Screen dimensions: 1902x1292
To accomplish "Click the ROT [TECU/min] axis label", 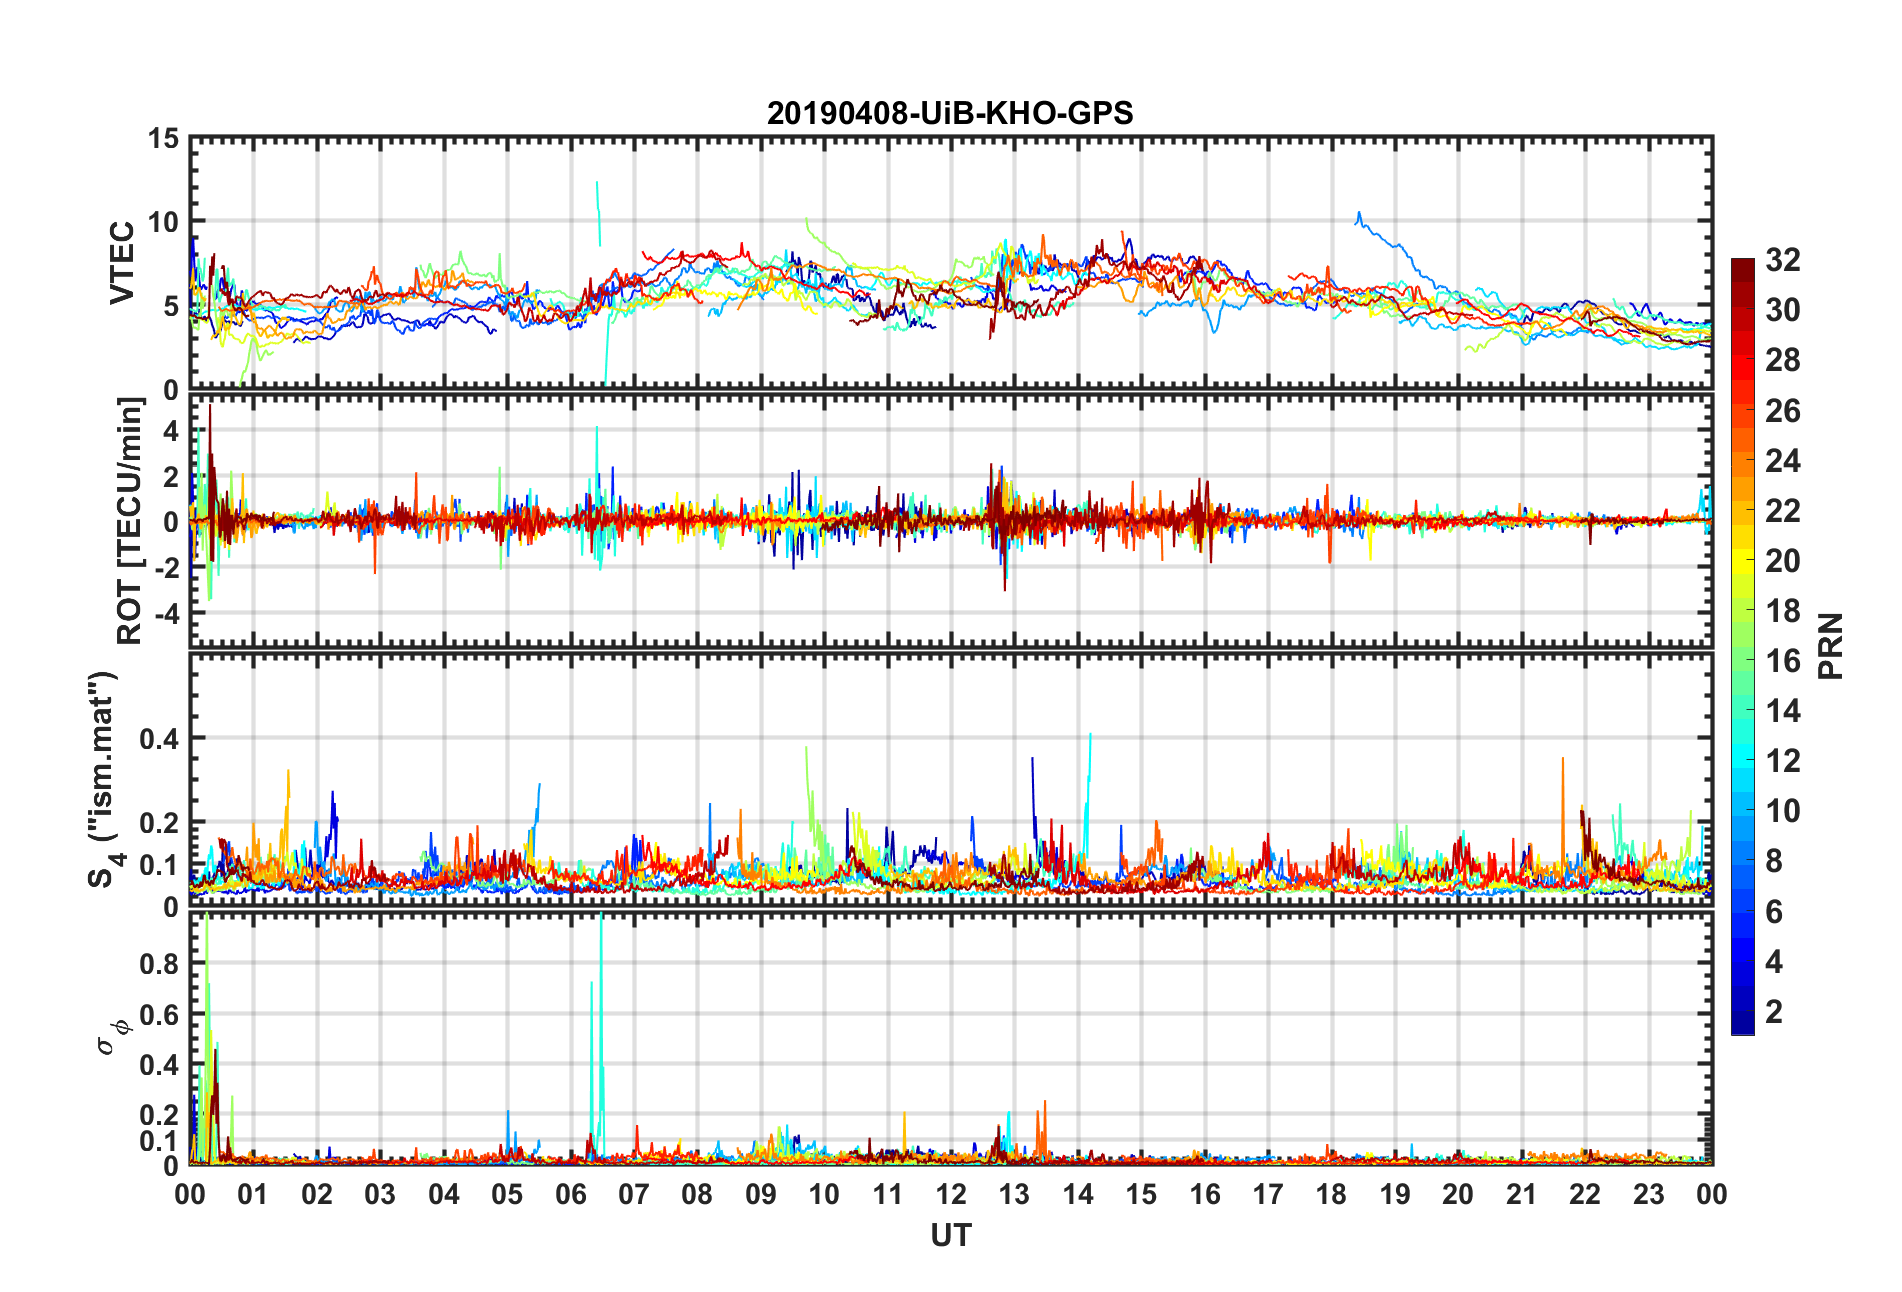I will 130,521.
